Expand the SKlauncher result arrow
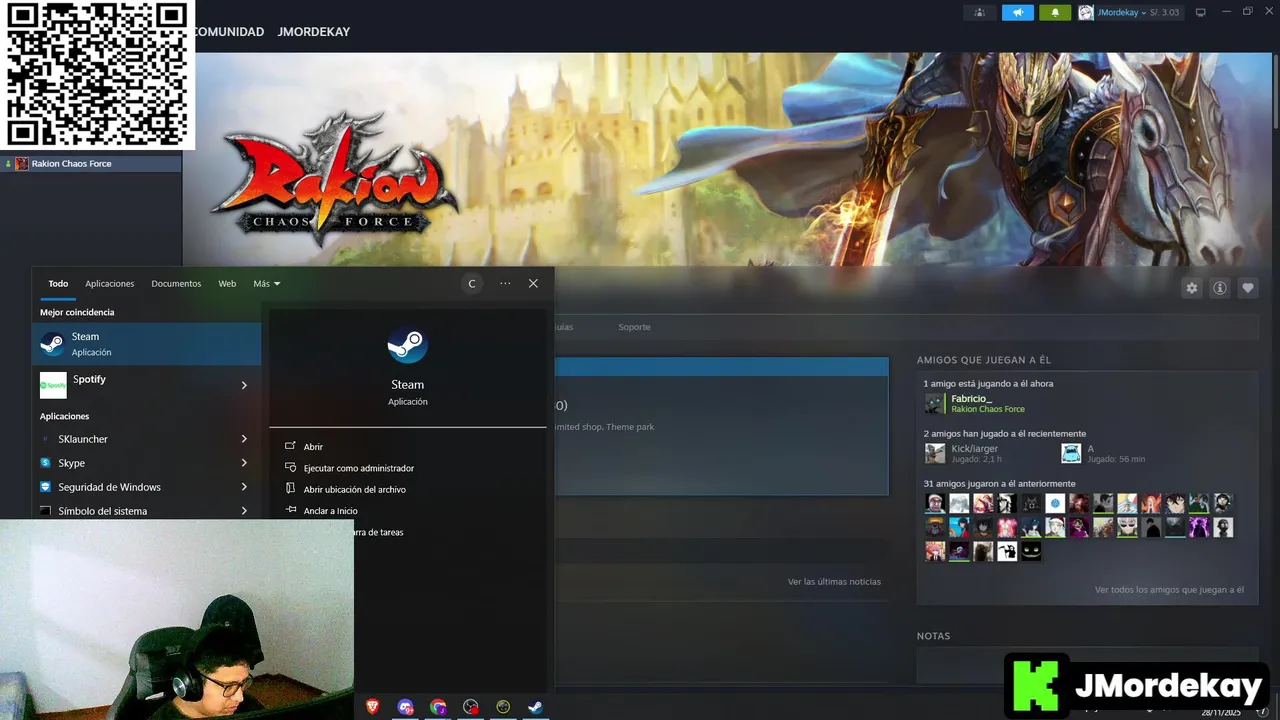Viewport: 1280px width, 720px height. [244, 439]
